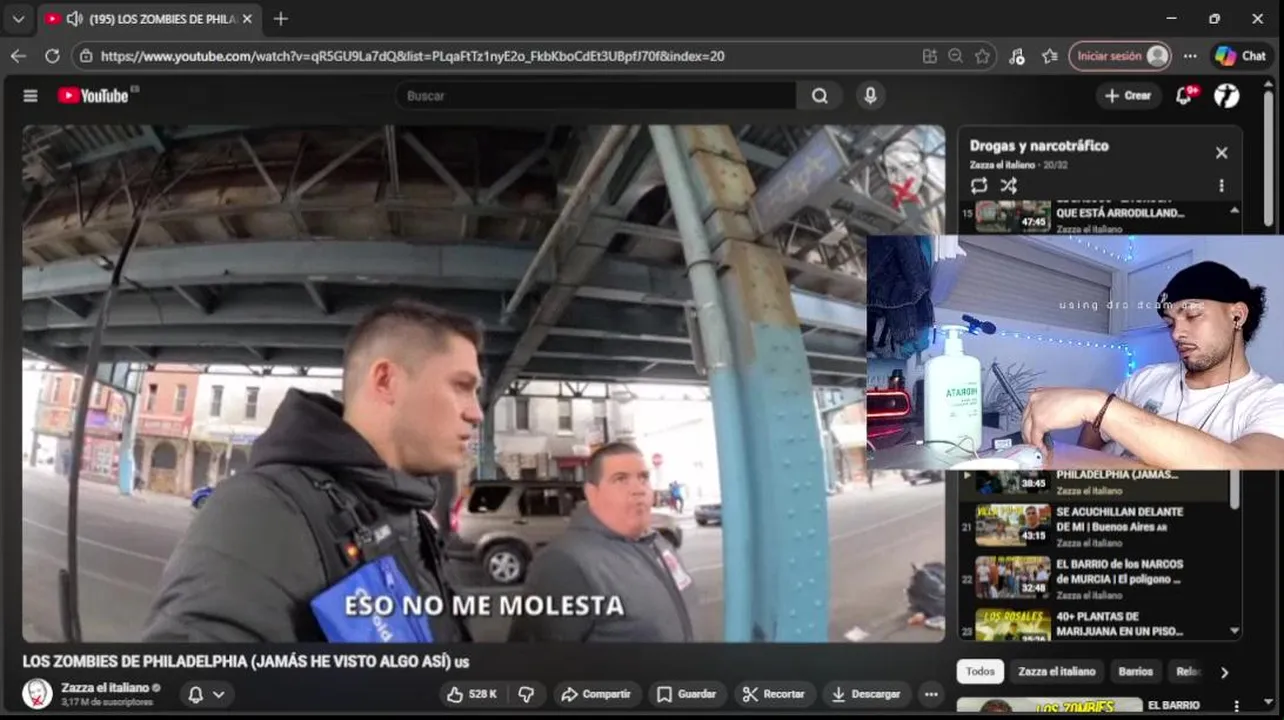Show more filter chips with right arrow
This screenshot has width=1284, height=720.
[1224, 672]
